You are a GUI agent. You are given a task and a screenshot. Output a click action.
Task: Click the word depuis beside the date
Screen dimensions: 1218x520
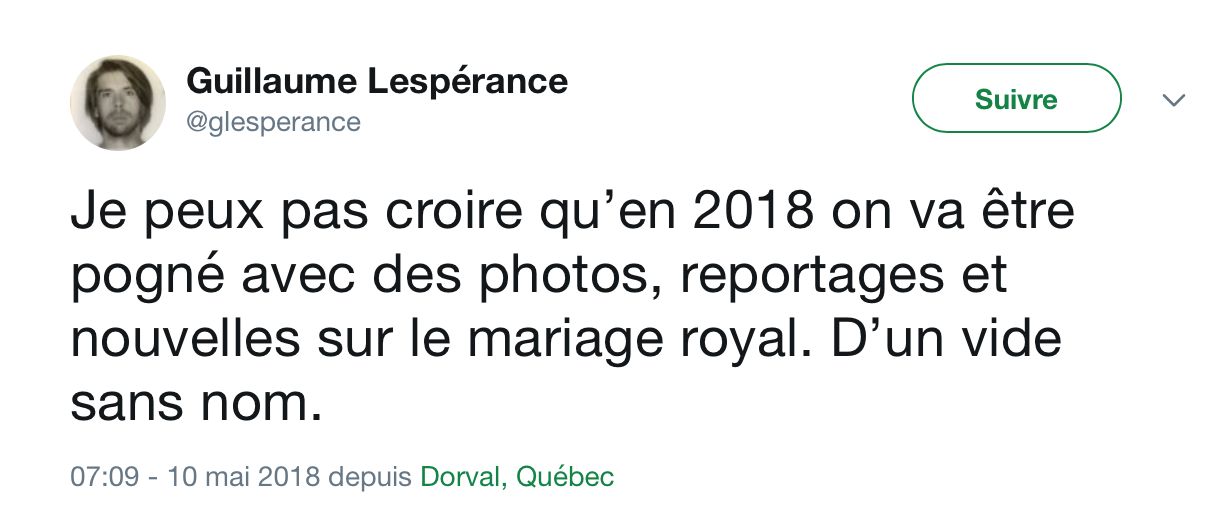370,478
